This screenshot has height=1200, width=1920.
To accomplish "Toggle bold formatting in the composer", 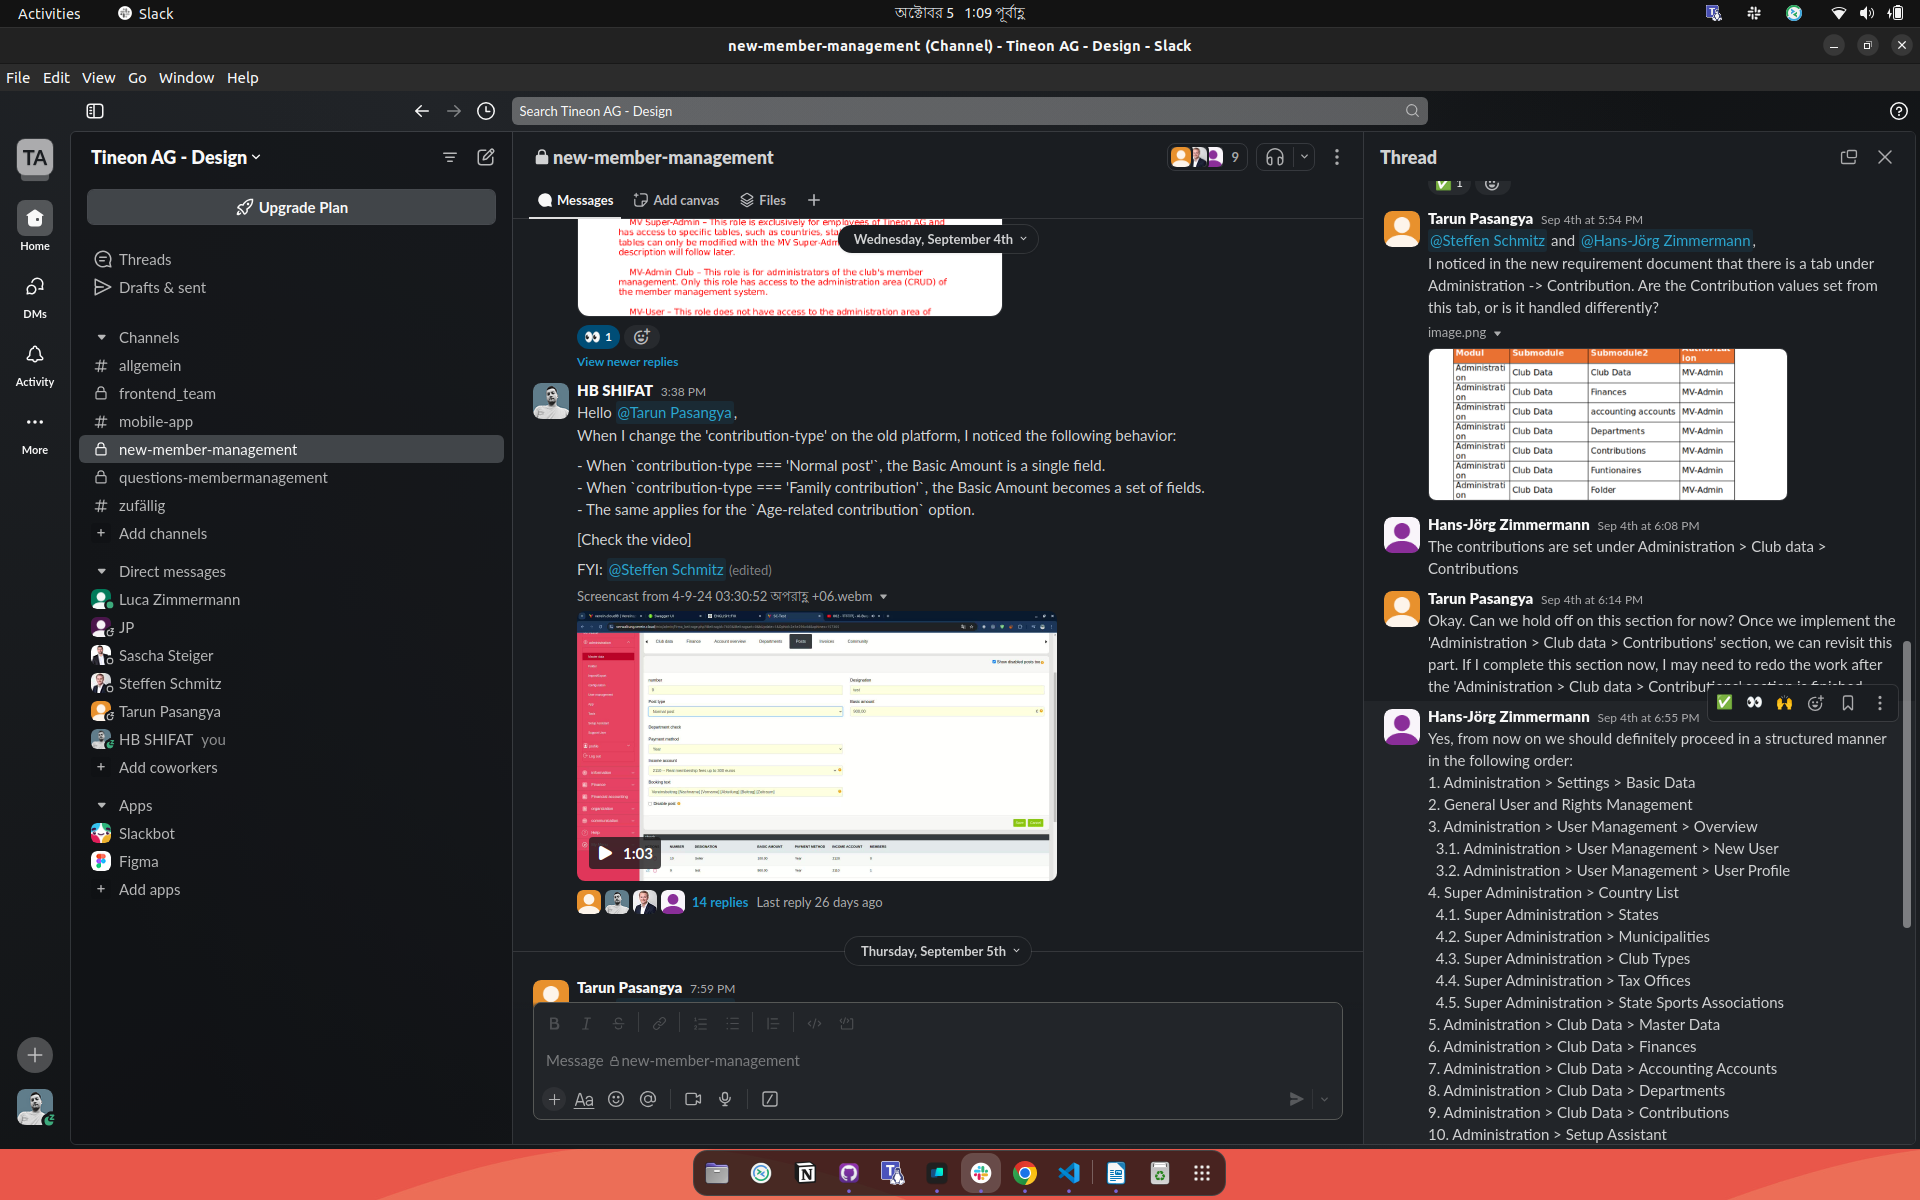I will point(554,1023).
